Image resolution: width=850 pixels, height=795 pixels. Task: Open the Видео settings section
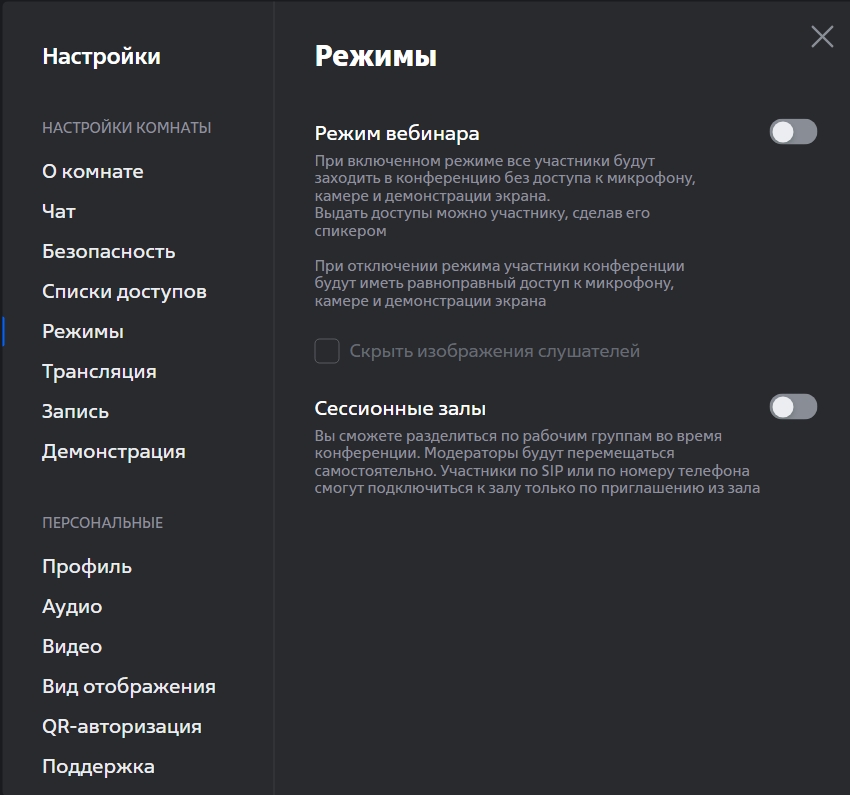point(72,647)
